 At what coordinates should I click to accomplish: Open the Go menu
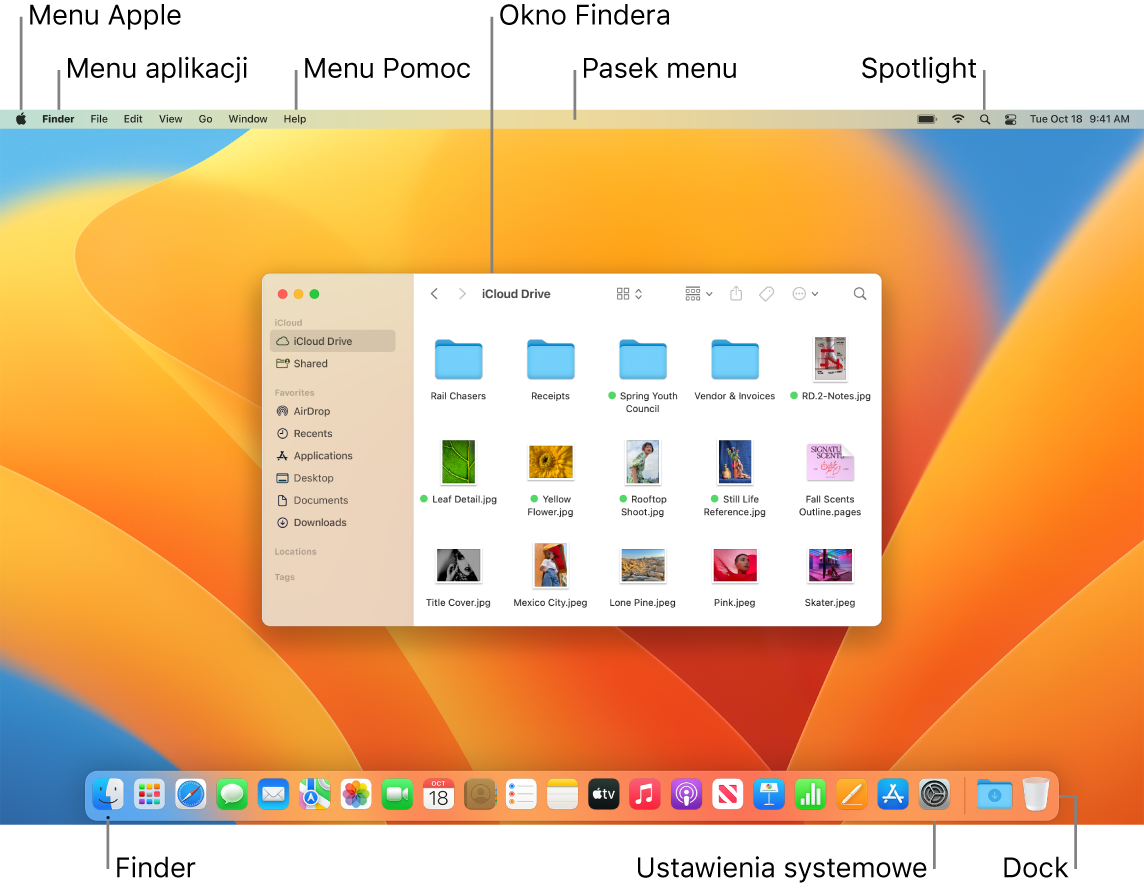pos(205,118)
